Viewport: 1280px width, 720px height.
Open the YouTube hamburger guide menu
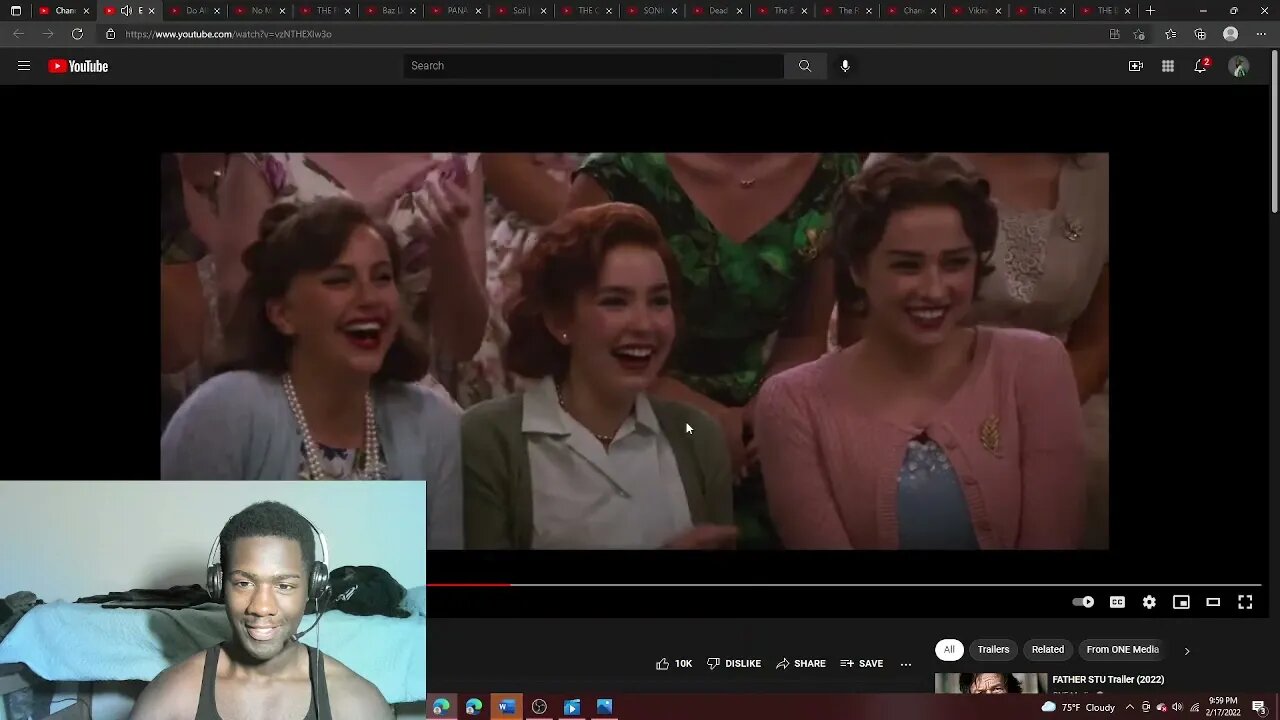(24, 66)
